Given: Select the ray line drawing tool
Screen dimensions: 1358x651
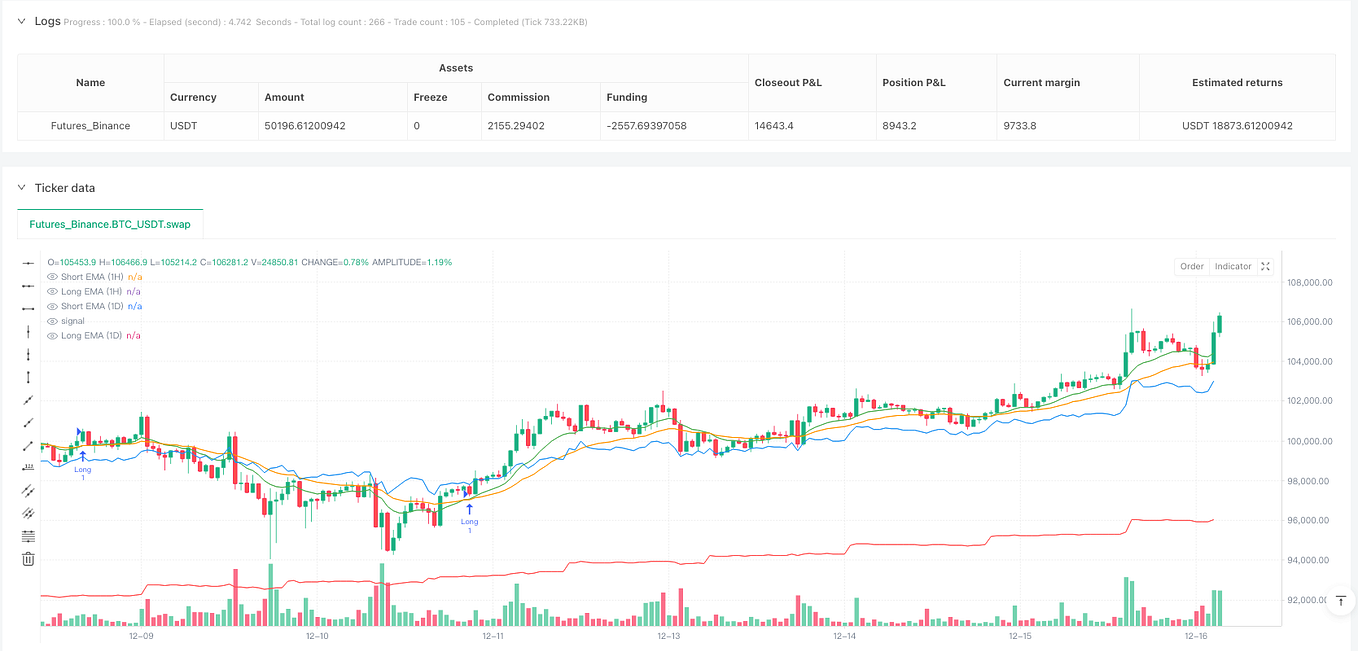Looking at the screenshot, I should click(28, 422).
